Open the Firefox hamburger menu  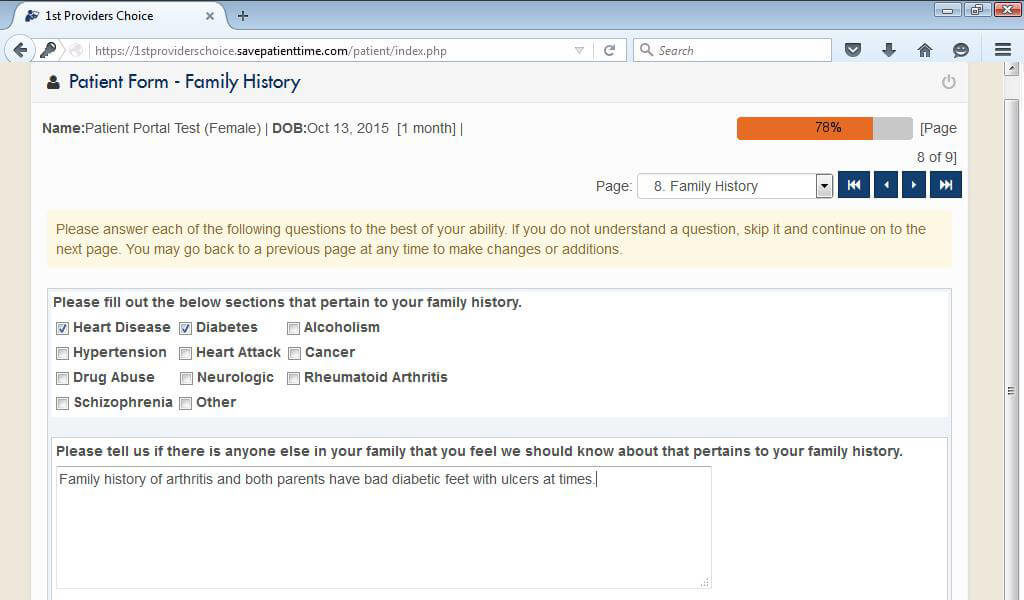(x=1003, y=50)
